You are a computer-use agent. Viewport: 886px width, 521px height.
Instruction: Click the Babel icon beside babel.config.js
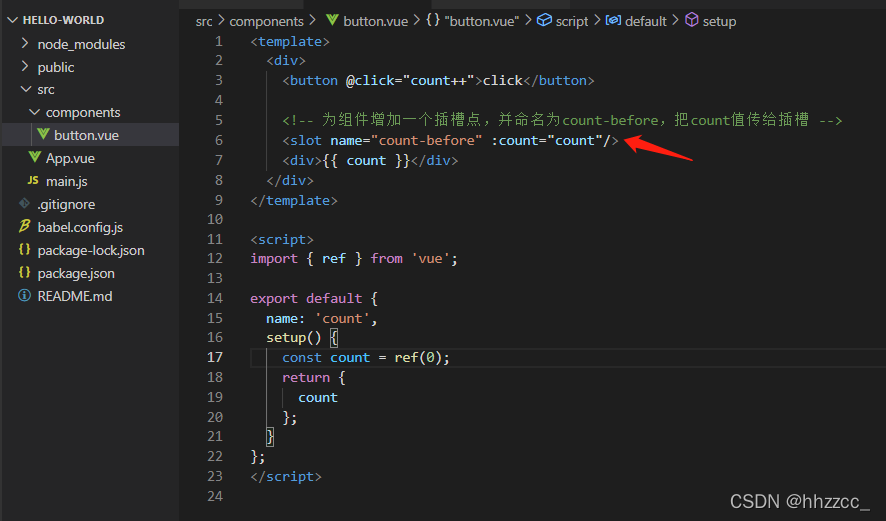click(x=24, y=226)
